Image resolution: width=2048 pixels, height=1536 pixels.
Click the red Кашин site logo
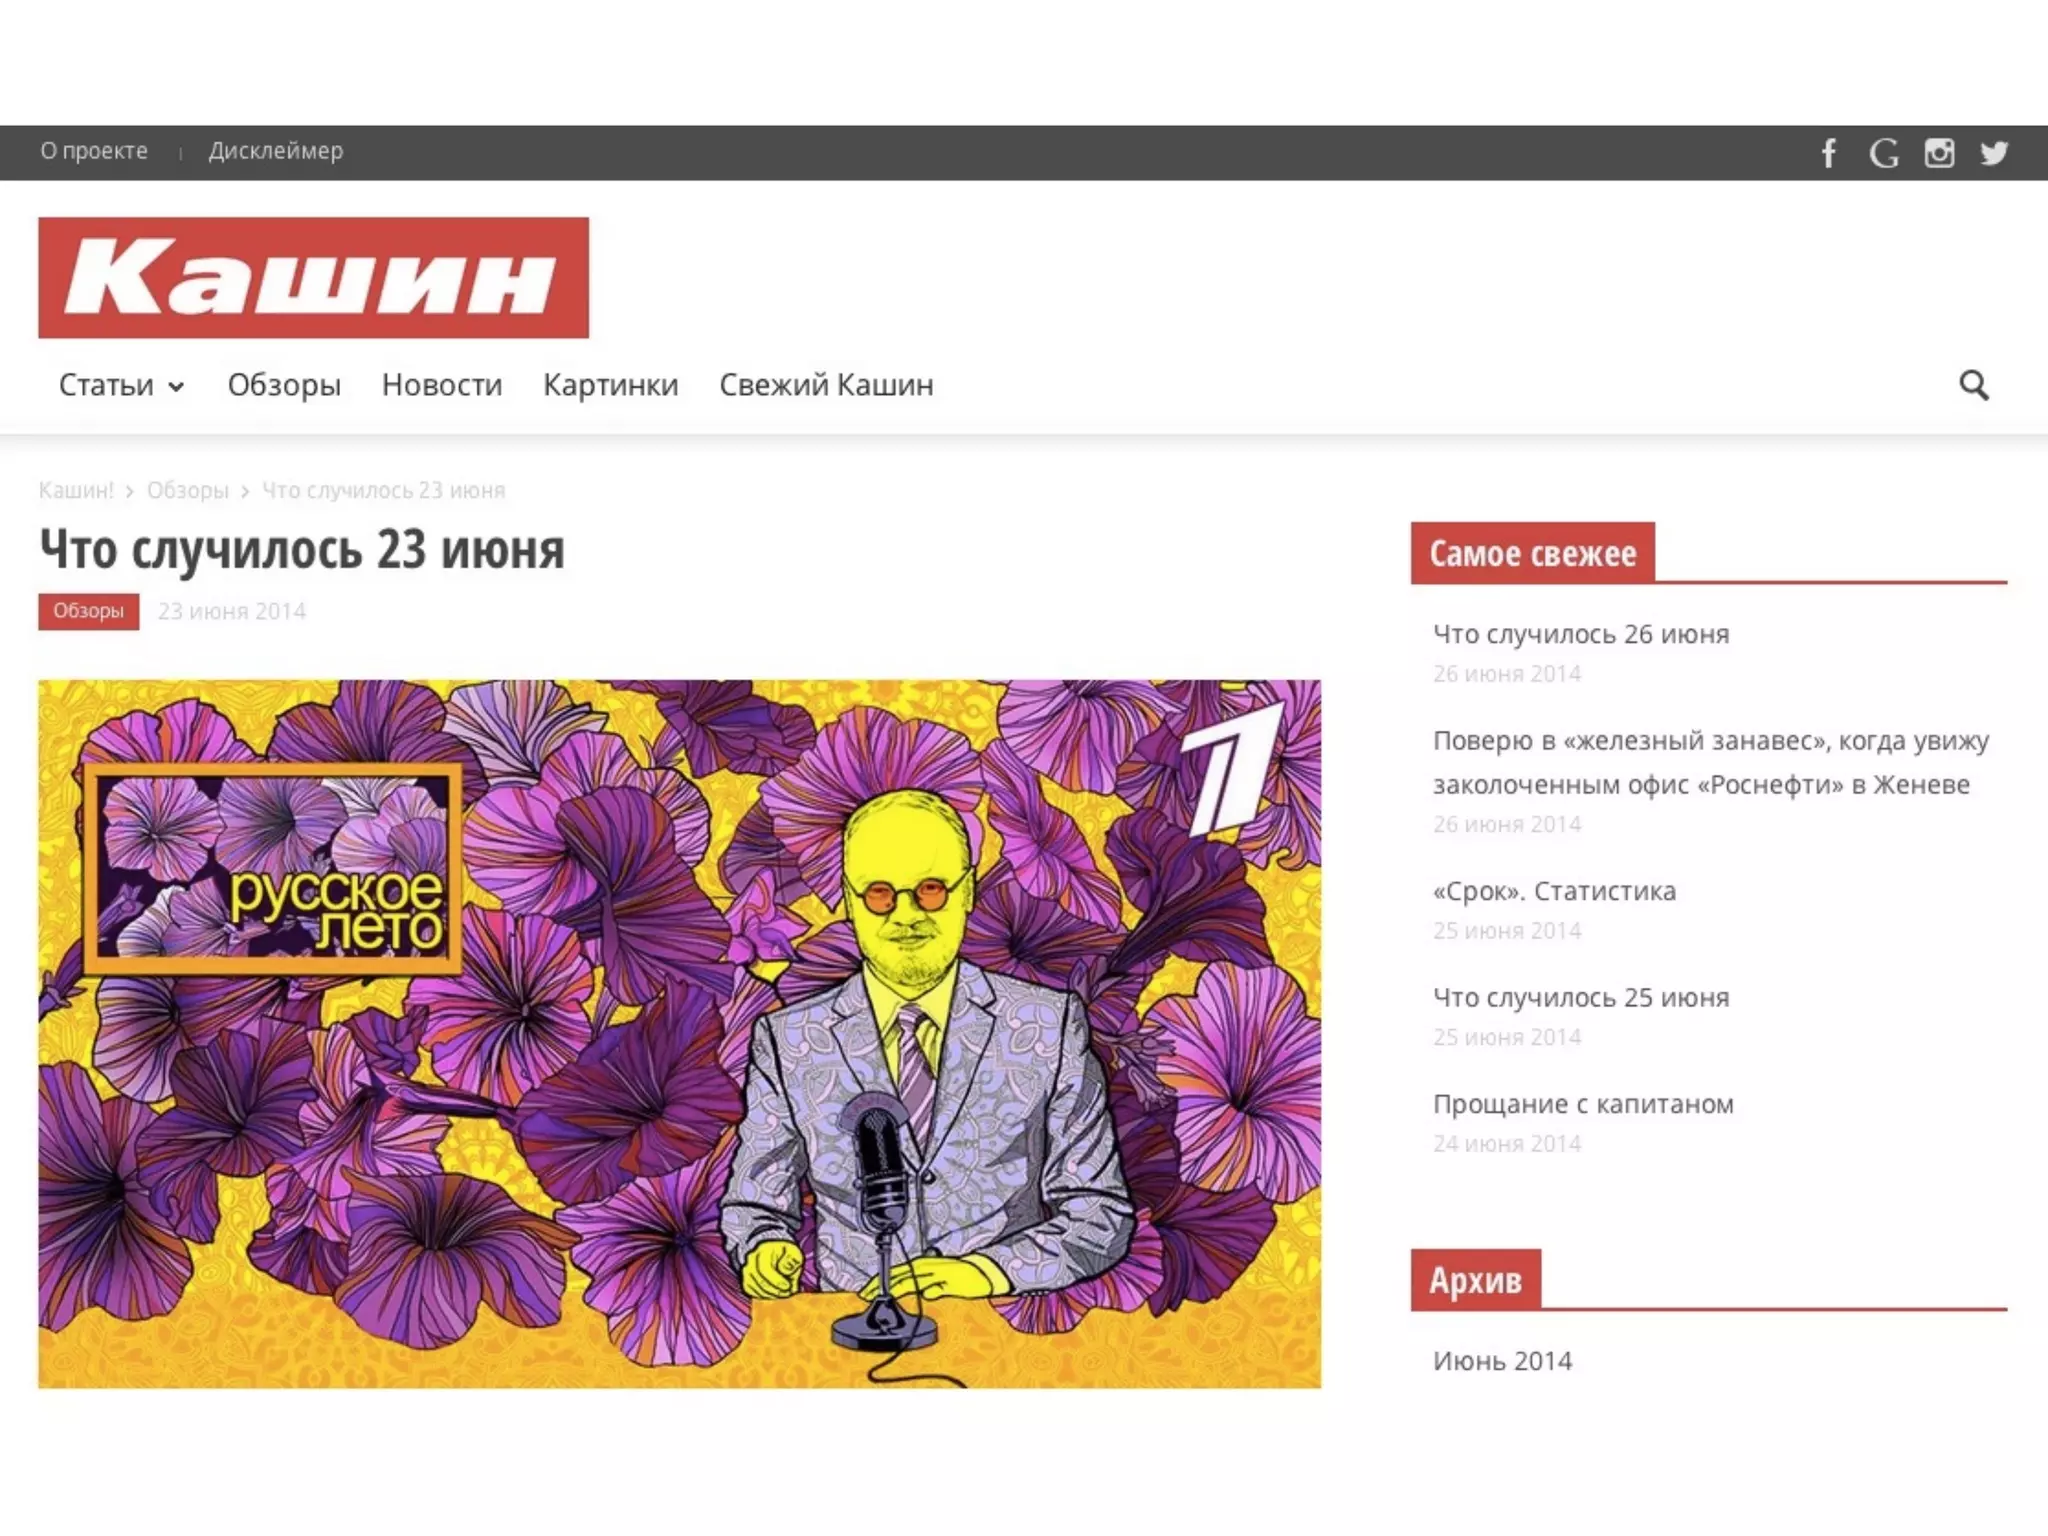(x=313, y=278)
